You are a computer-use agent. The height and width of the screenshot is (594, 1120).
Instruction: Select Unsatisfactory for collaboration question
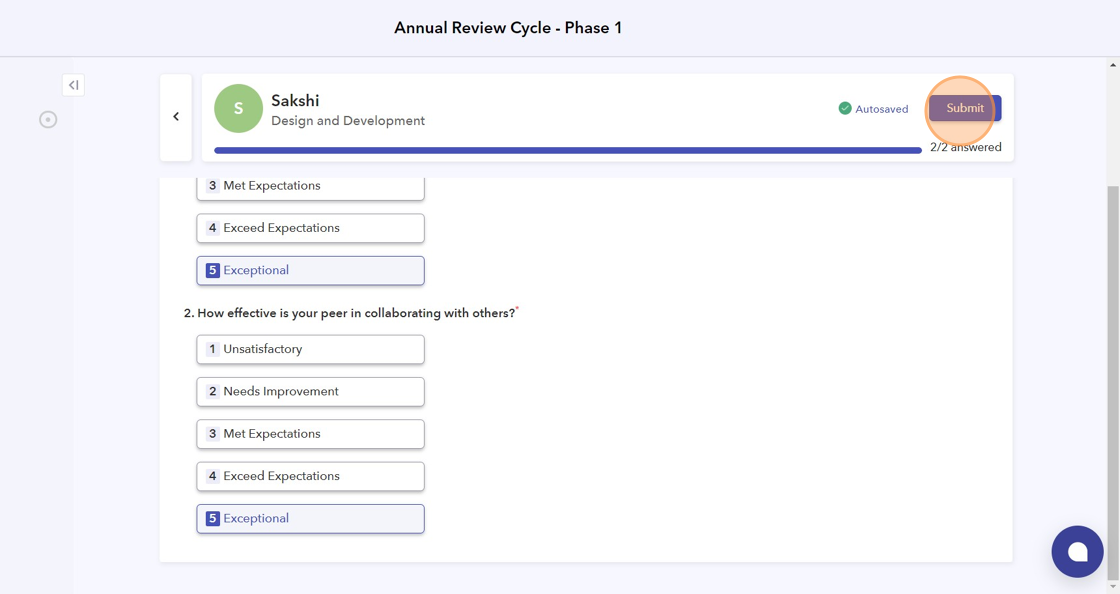click(310, 349)
